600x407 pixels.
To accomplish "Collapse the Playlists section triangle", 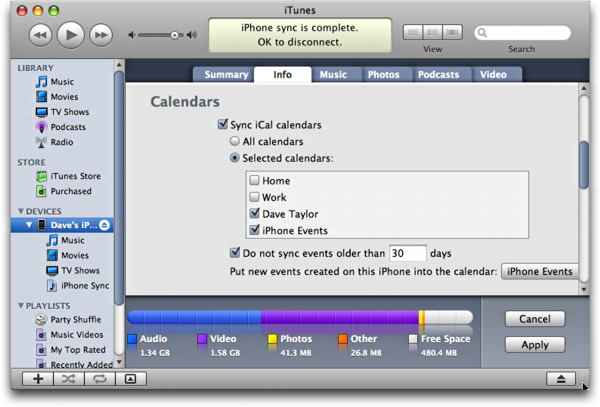I will [x=21, y=306].
